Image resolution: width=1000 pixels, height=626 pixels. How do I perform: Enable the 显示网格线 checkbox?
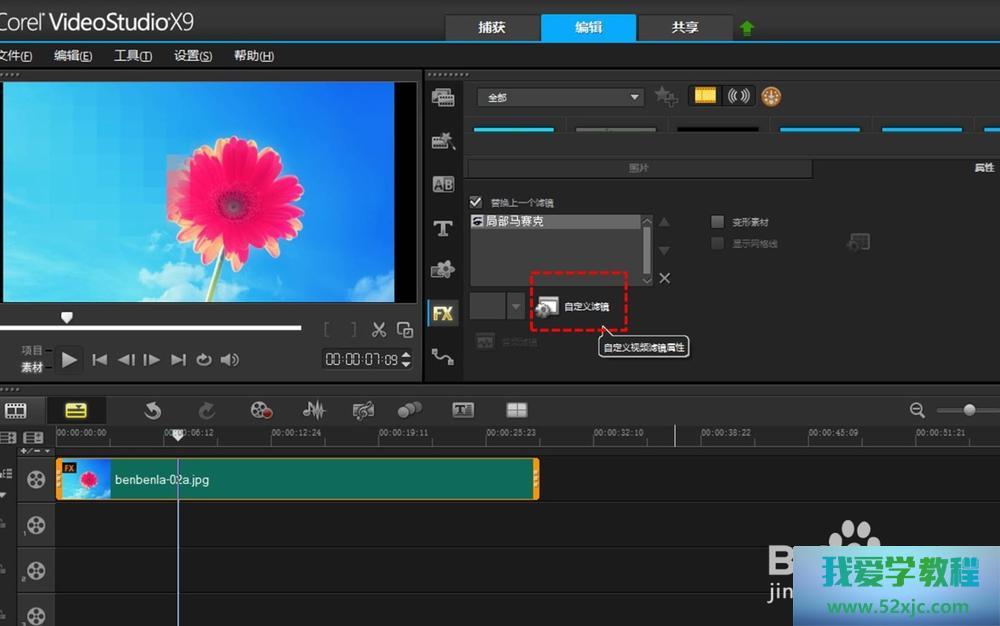[717, 243]
